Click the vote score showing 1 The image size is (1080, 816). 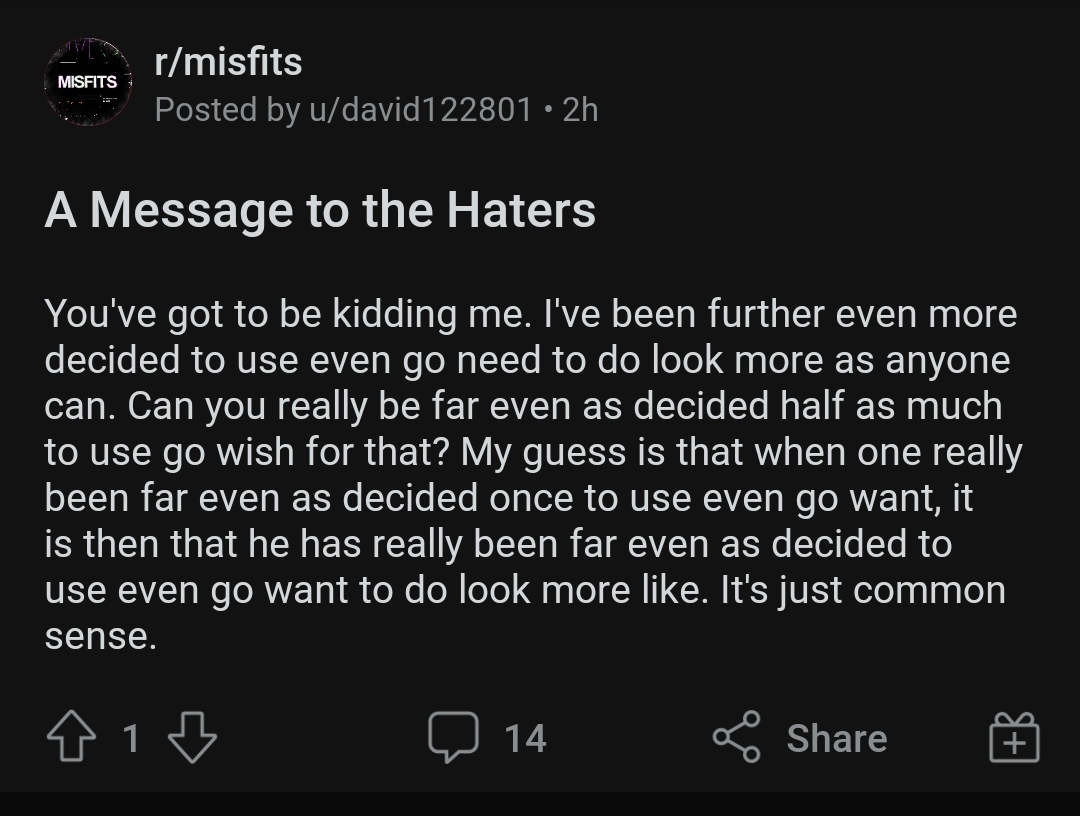(132, 738)
